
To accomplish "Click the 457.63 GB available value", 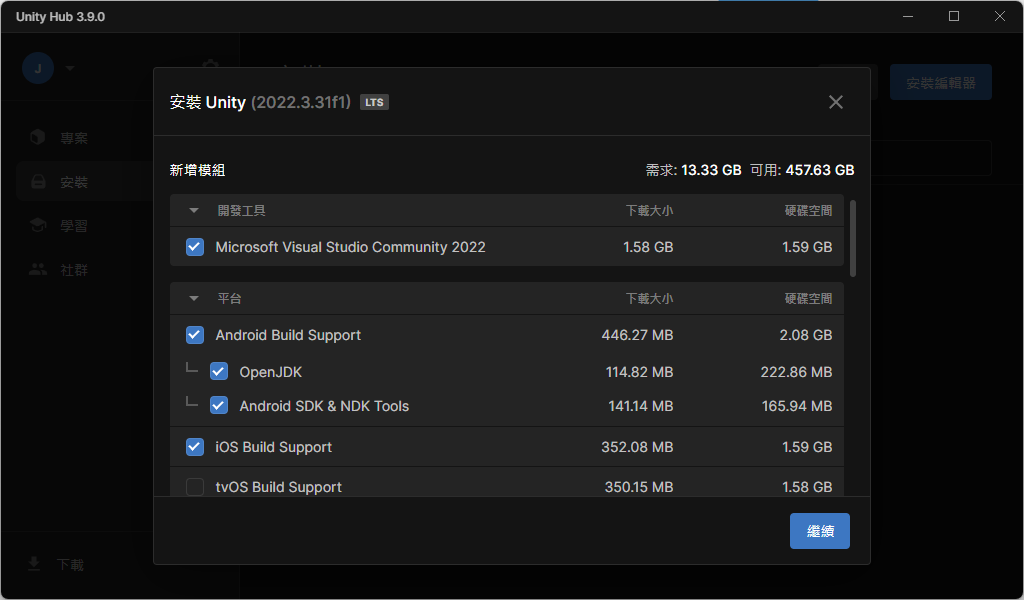I will click(x=820, y=170).
